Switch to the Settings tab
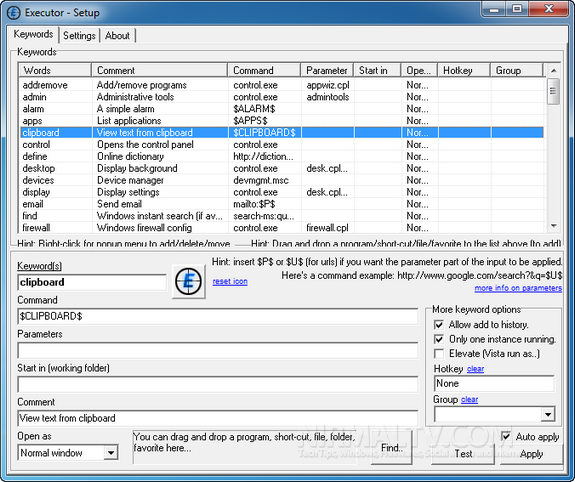The height and width of the screenshot is (482, 575). [79, 36]
